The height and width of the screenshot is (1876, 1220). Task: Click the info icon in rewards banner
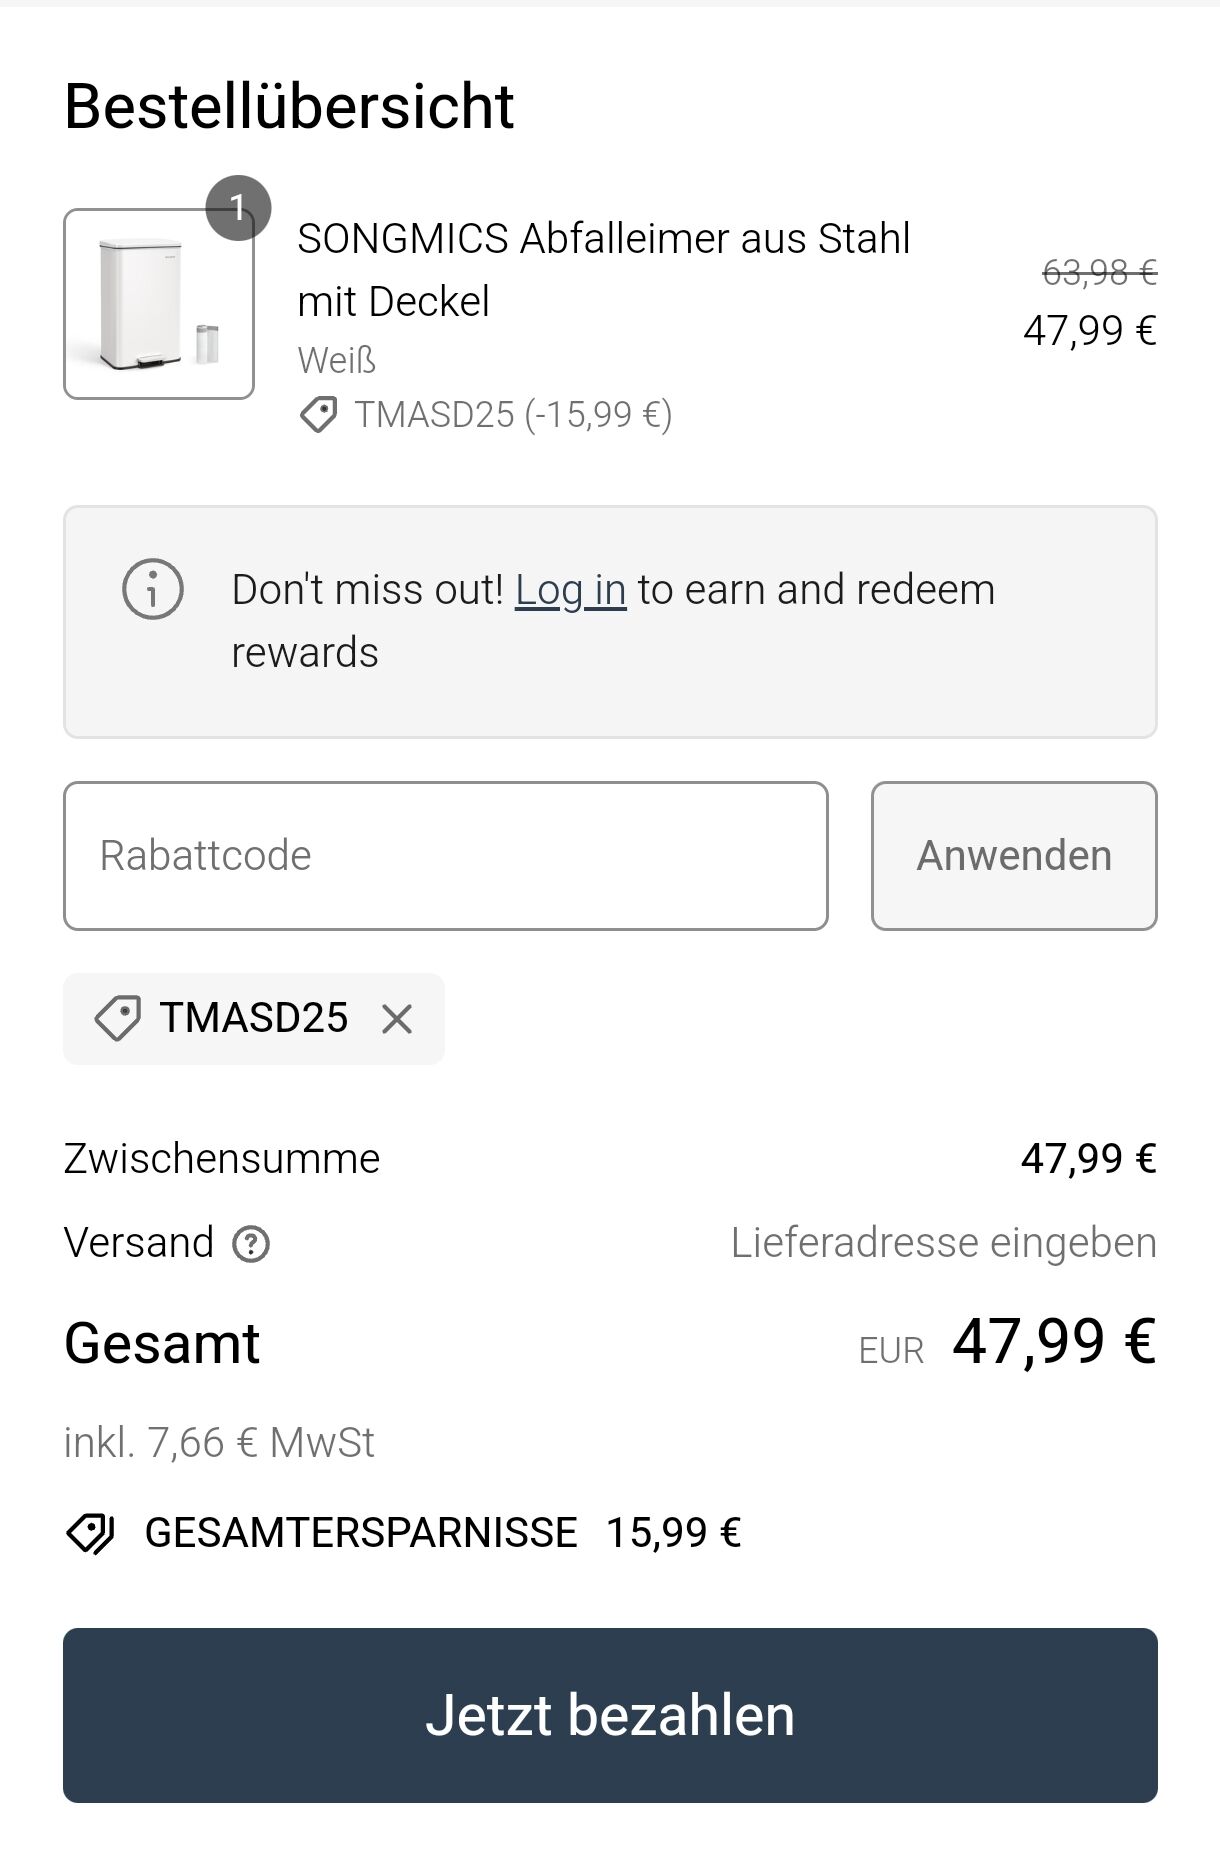[153, 589]
